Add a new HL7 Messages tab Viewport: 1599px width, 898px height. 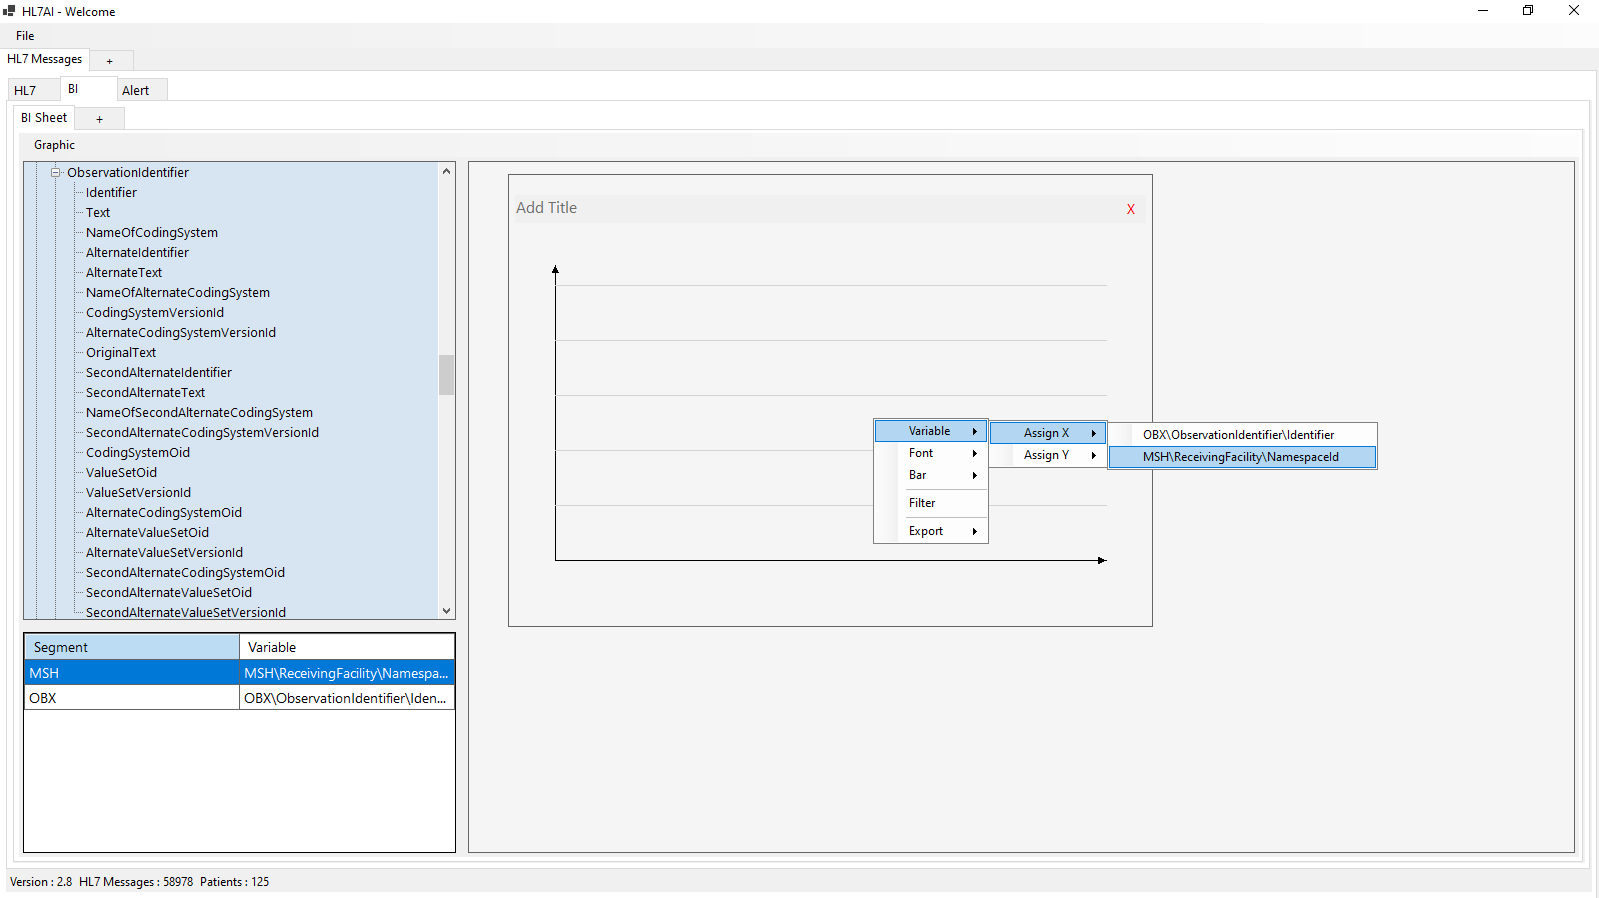coord(110,61)
